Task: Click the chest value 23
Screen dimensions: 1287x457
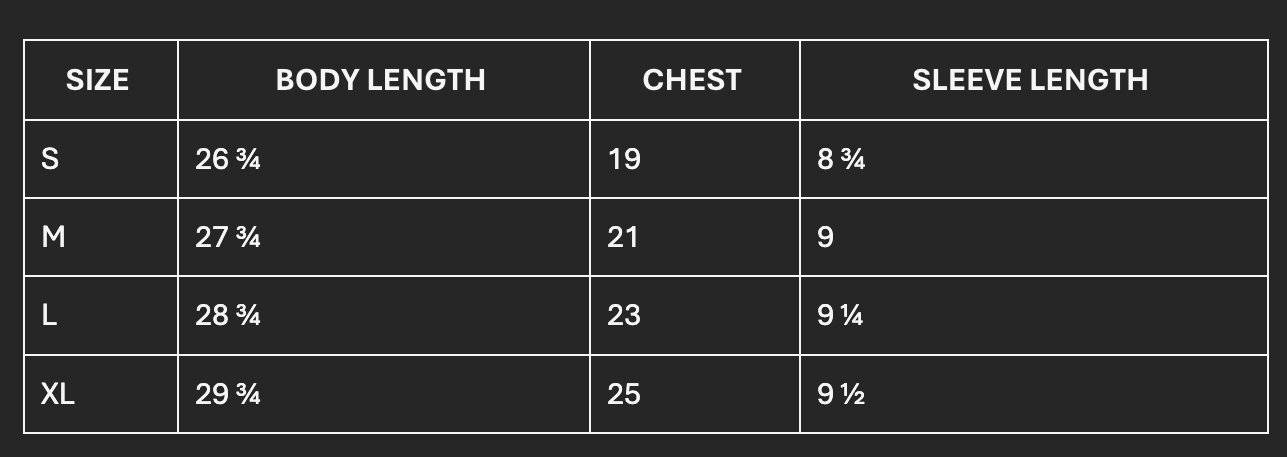Action: pyautogui.click(x=624, y=315)
